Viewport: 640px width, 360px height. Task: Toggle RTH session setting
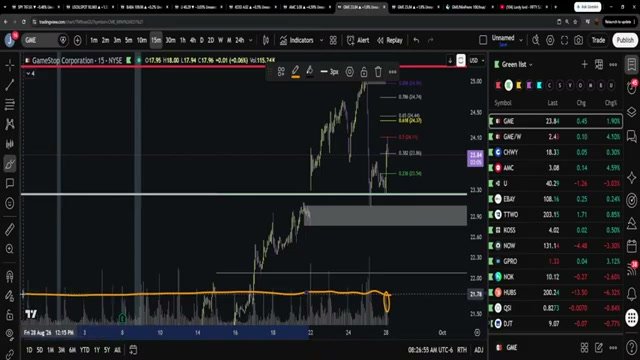click(462, 350)
